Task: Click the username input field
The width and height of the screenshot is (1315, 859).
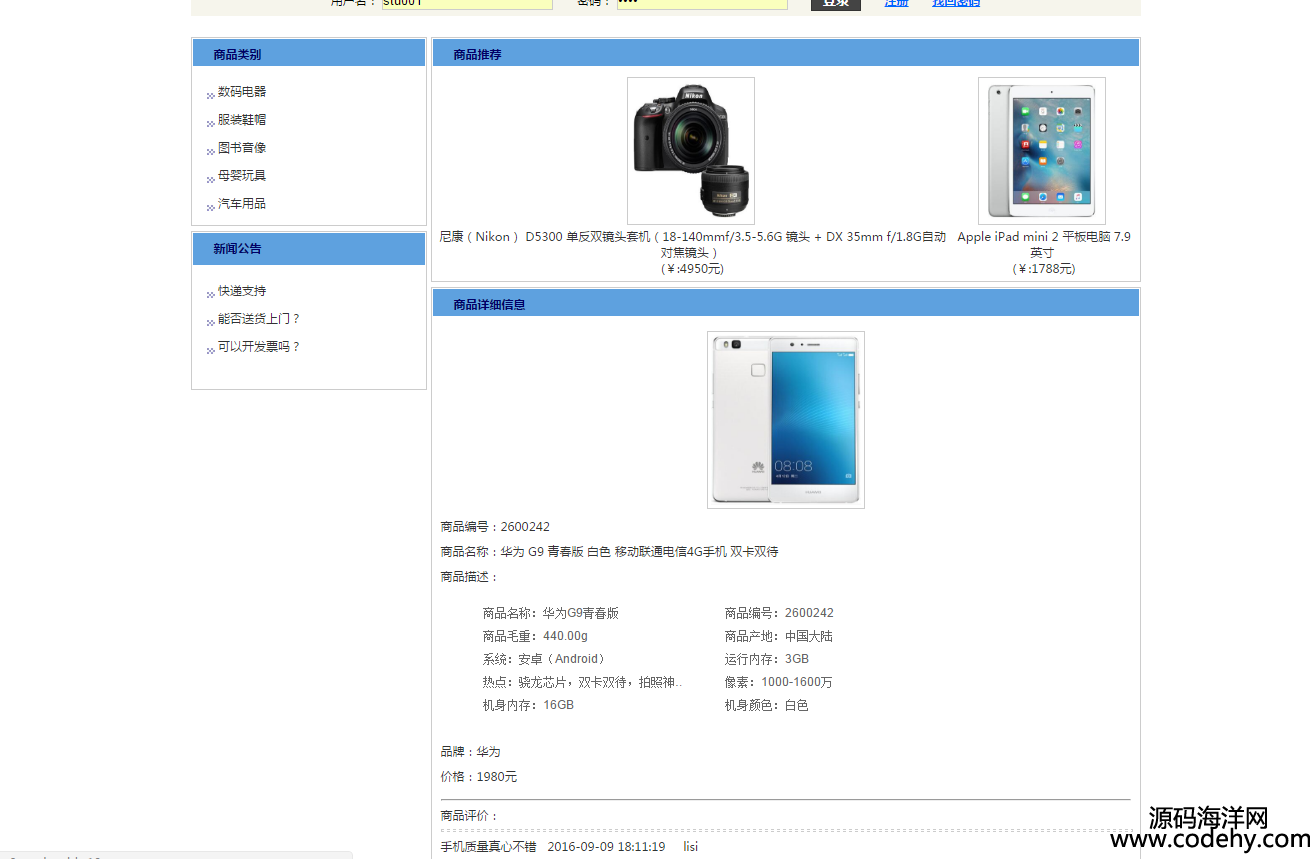Action: point(467,4)
